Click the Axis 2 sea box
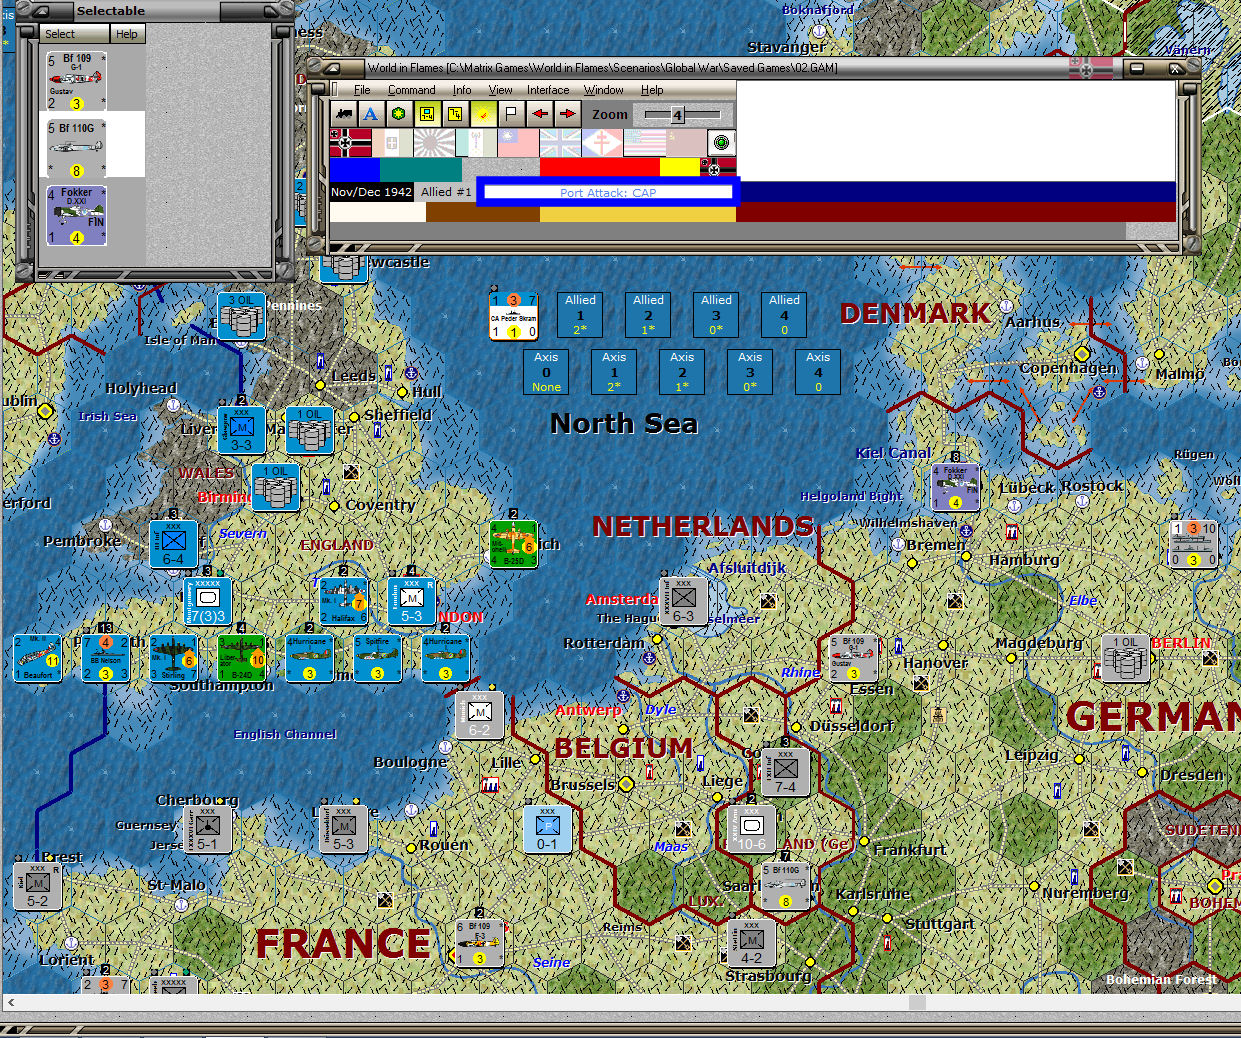 pyautogui.click(x=682, y=371)
